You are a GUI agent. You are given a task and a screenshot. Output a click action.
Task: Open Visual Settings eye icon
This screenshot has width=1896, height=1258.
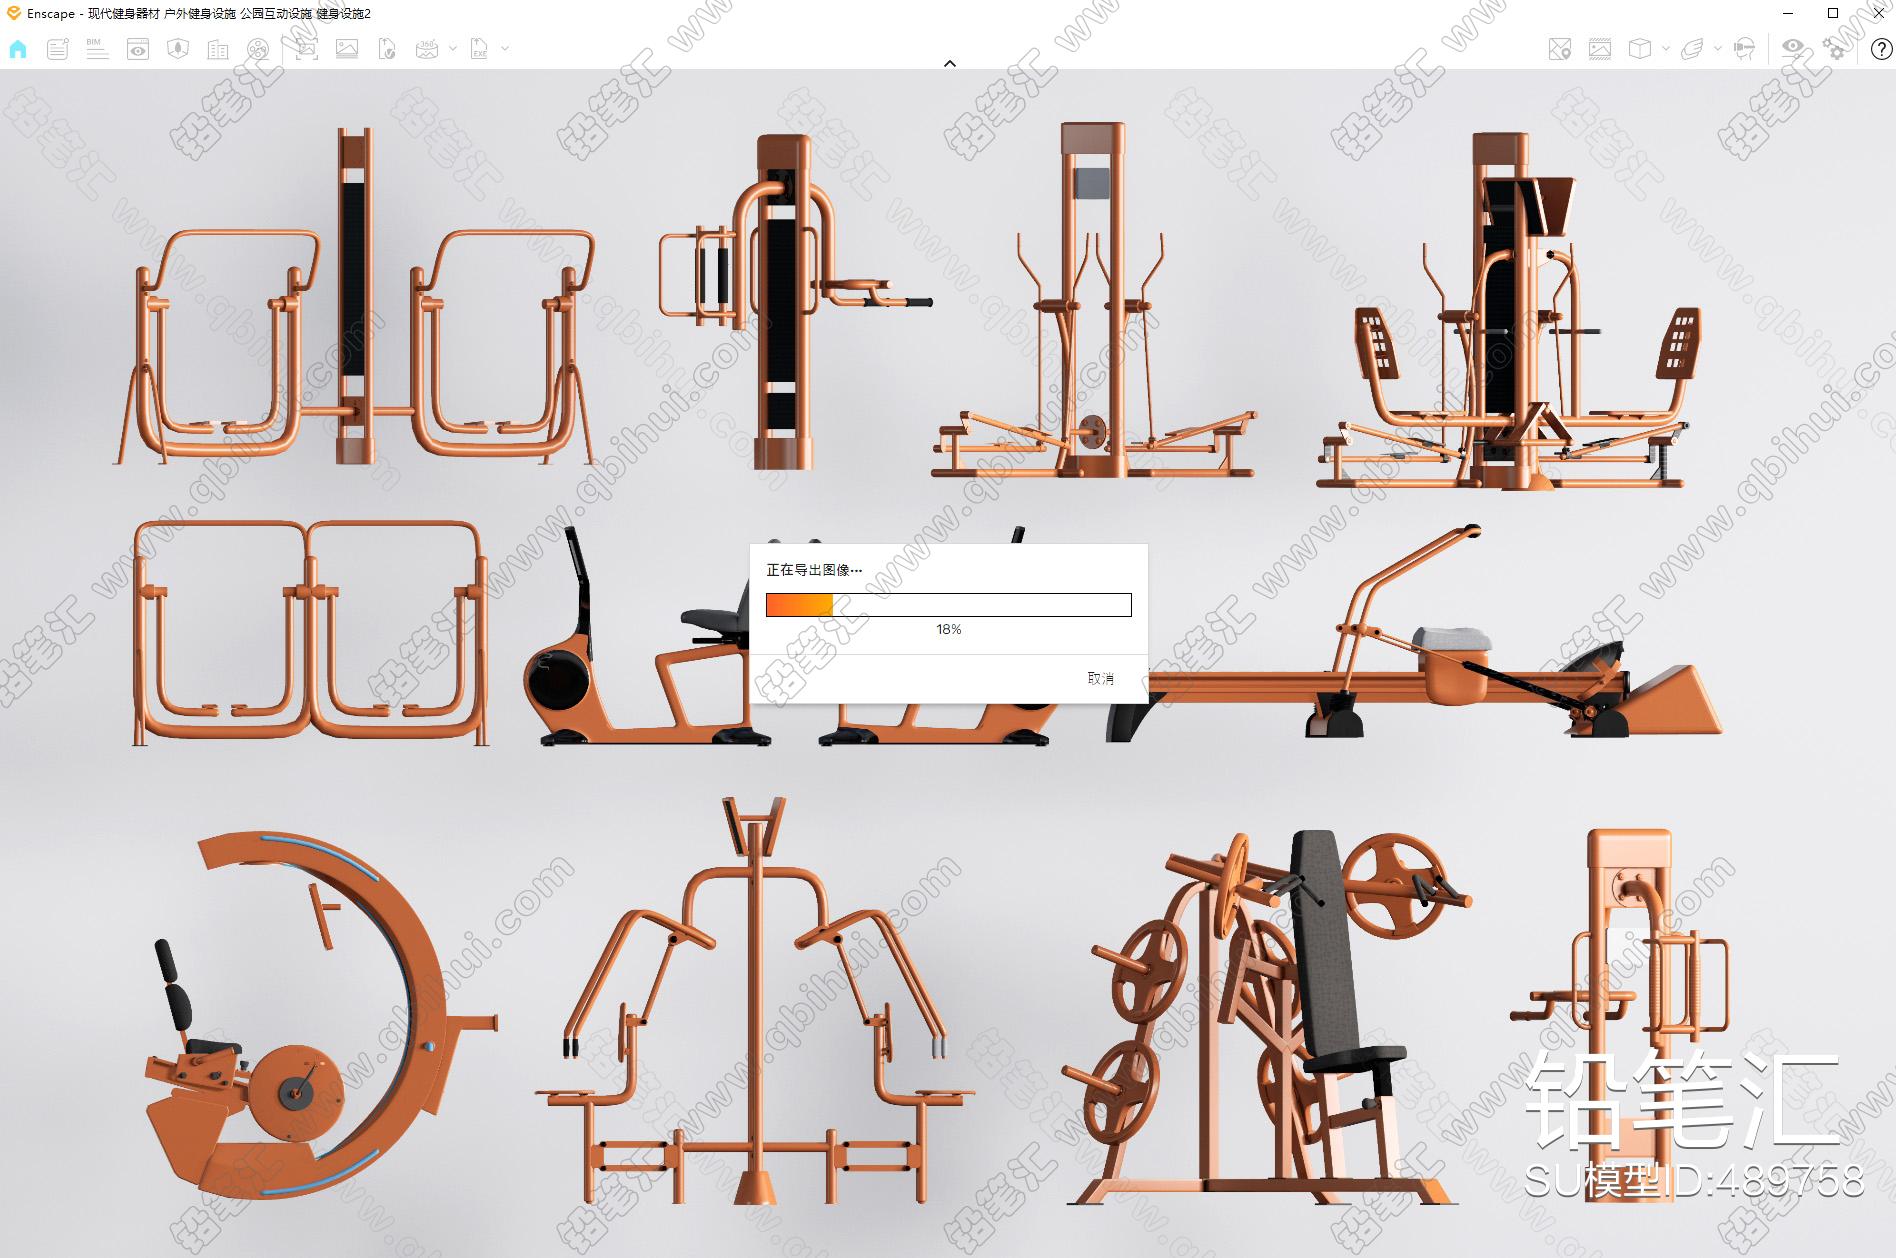pyautogui.click(x=1793, y=49)
